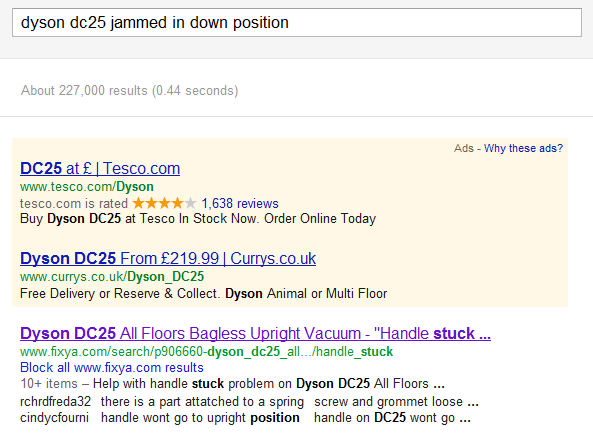Click the 'Ads' label in the ad box
Viewport: 593px width, 433px height.
[464, 148]
